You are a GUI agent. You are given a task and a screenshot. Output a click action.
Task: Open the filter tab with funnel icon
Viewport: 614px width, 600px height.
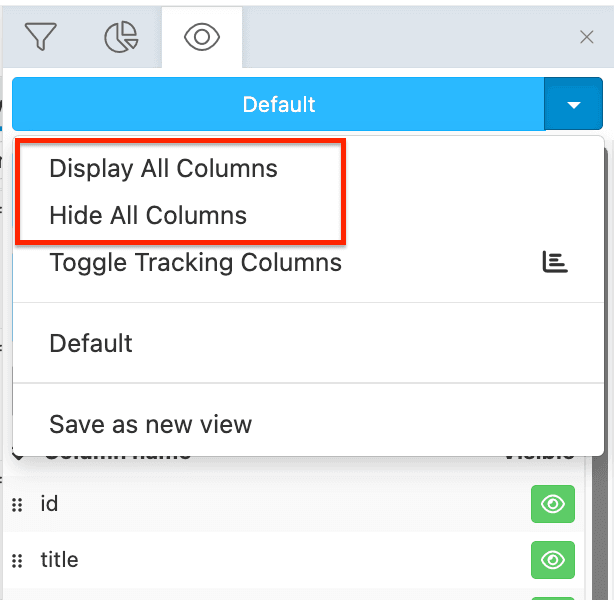tap(40, 37)
